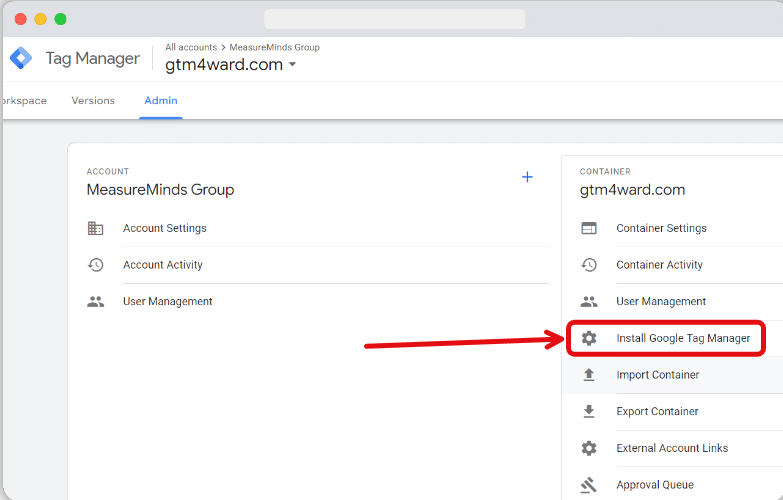Click the Container Settings window icon
The width and height of the screenshot is (783, 500).
coord(589,228)
